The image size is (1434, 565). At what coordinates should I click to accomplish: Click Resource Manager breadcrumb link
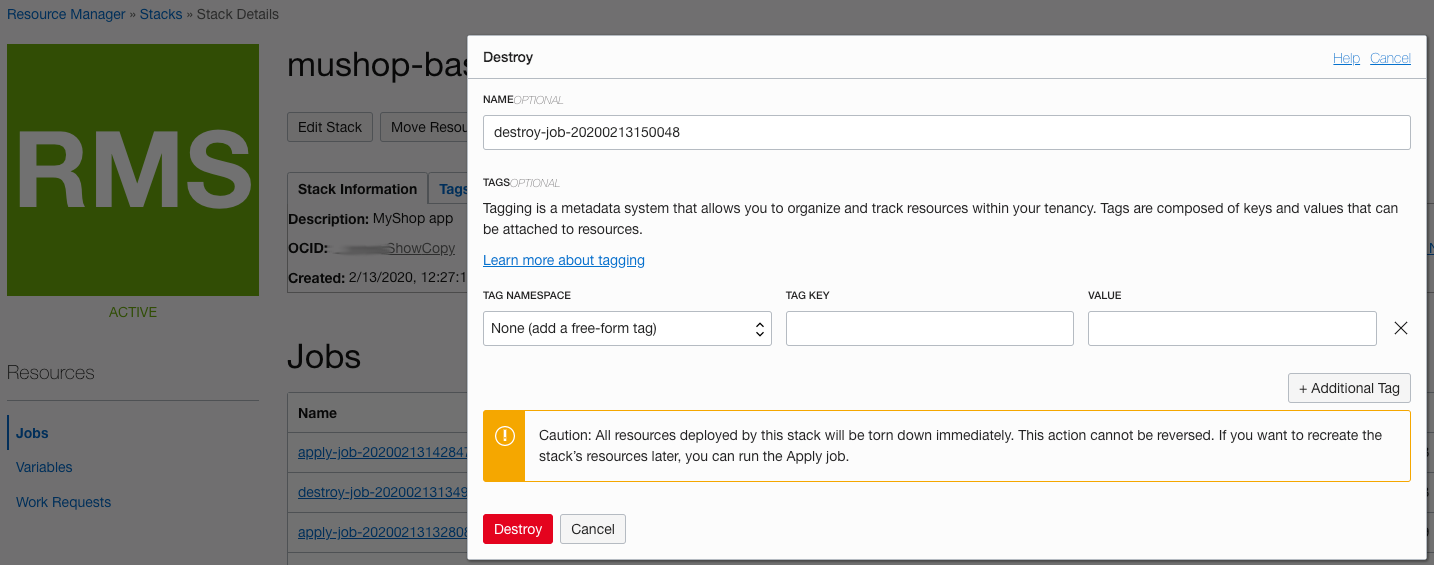(x=66, y=14)
